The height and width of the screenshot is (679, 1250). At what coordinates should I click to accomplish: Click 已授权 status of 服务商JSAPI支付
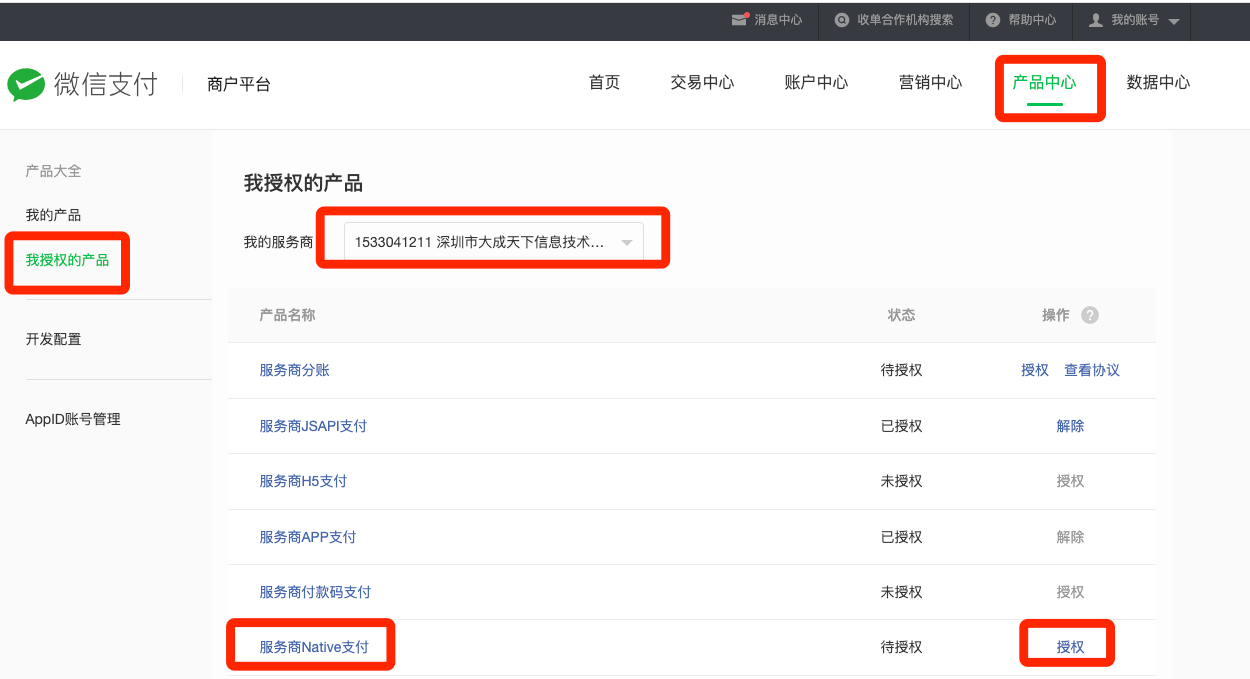coord(901,426)
